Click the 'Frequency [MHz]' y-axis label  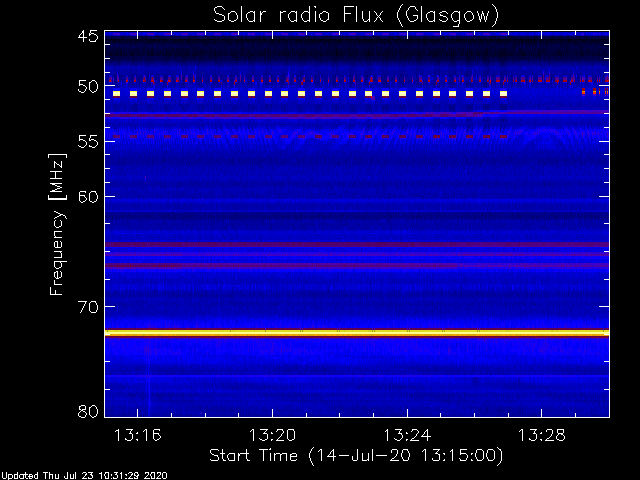(58, 222)
